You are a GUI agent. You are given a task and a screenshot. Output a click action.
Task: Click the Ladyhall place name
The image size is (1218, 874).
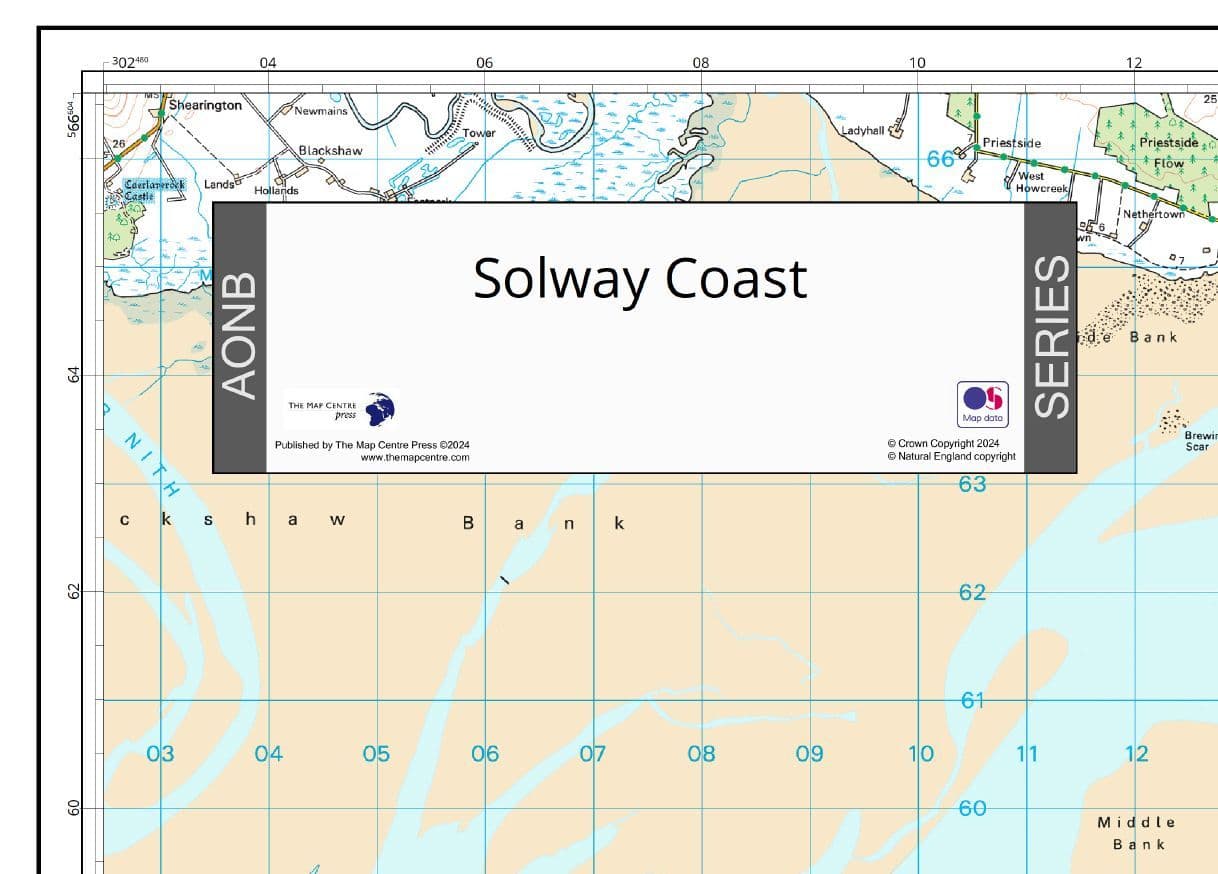click(862, 129)
